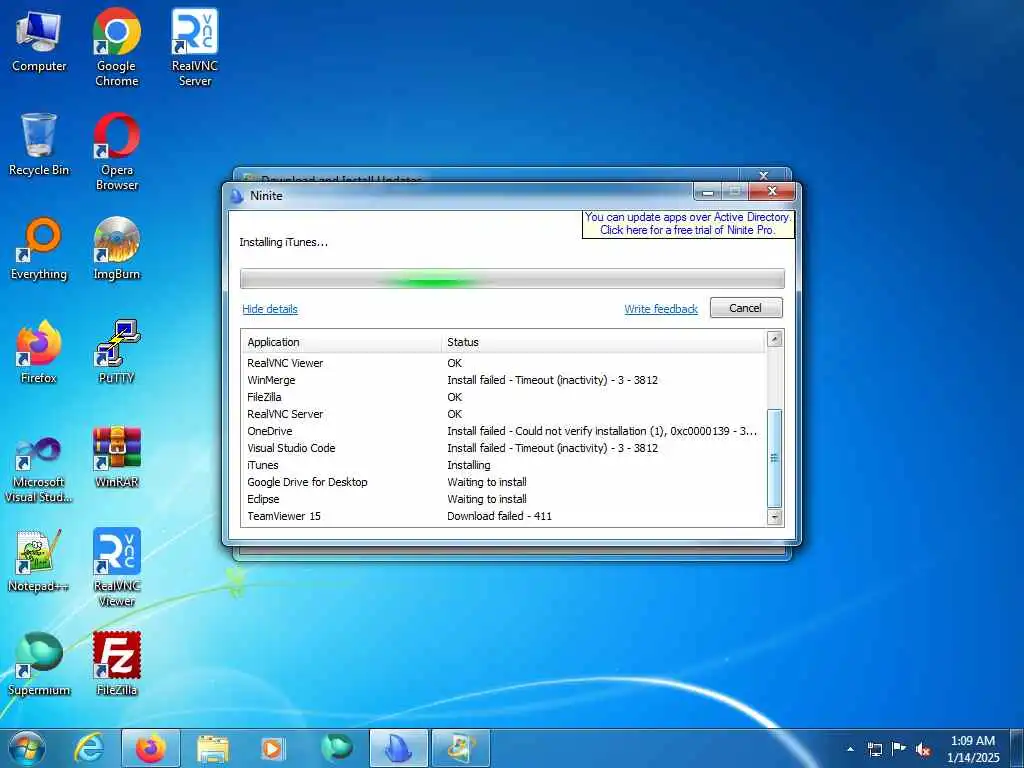Image resolution: width=1024 pixels, height=768 pixels.
Task: Switch to Firefox in the taskbar
Action: (150, 748)
